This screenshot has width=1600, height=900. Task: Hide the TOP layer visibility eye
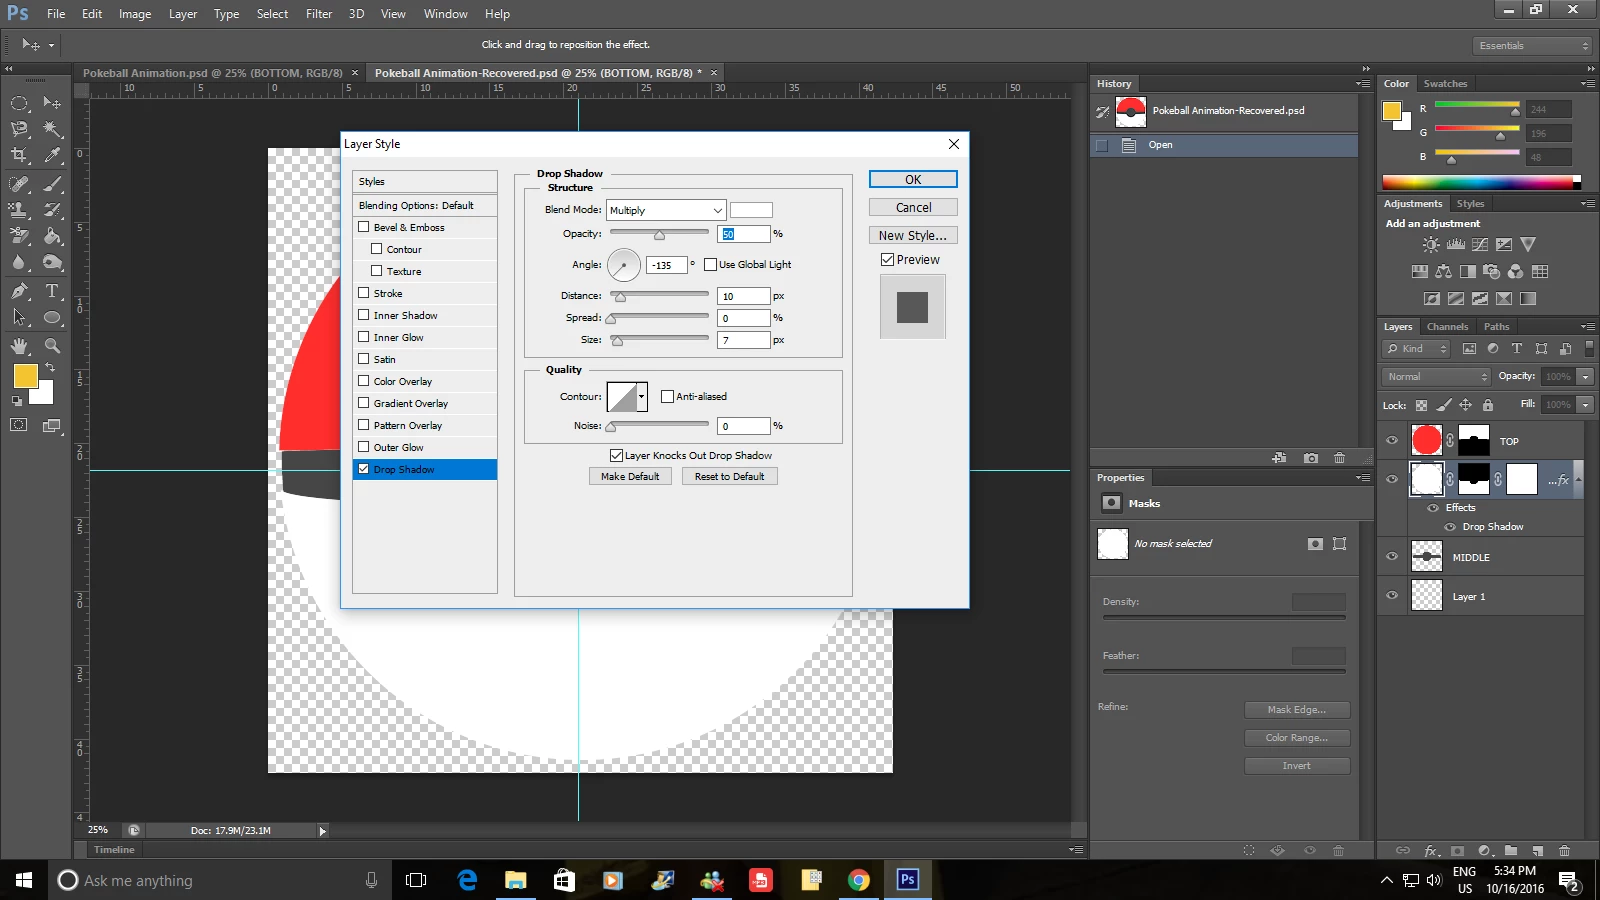[x=1392, y=440]
